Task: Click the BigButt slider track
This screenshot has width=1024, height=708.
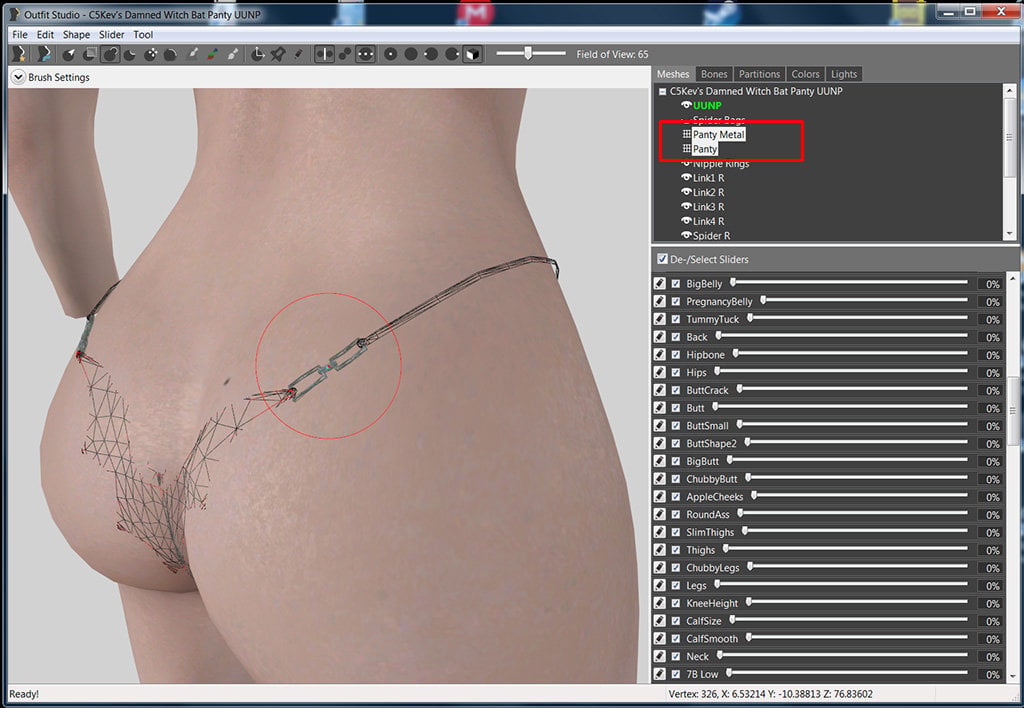Action: pos(848,460)
